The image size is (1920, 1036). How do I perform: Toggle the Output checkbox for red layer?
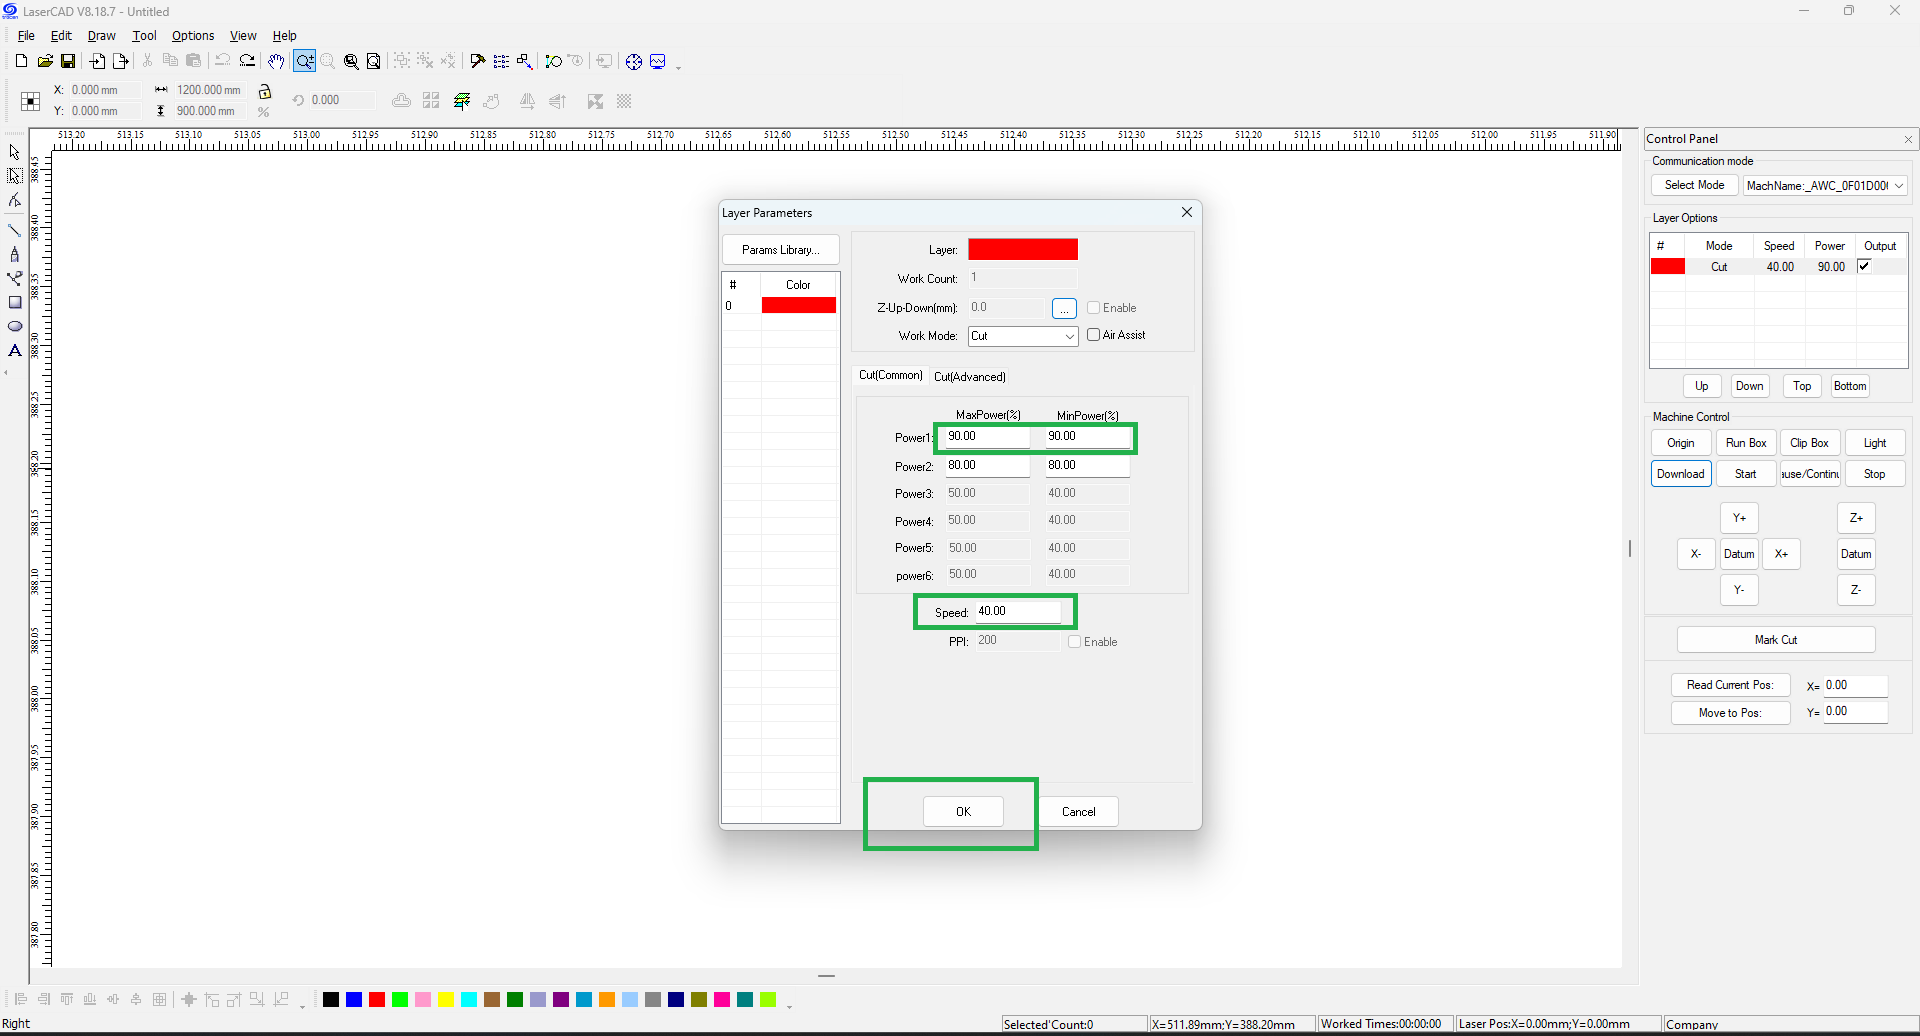[1864, 266]
